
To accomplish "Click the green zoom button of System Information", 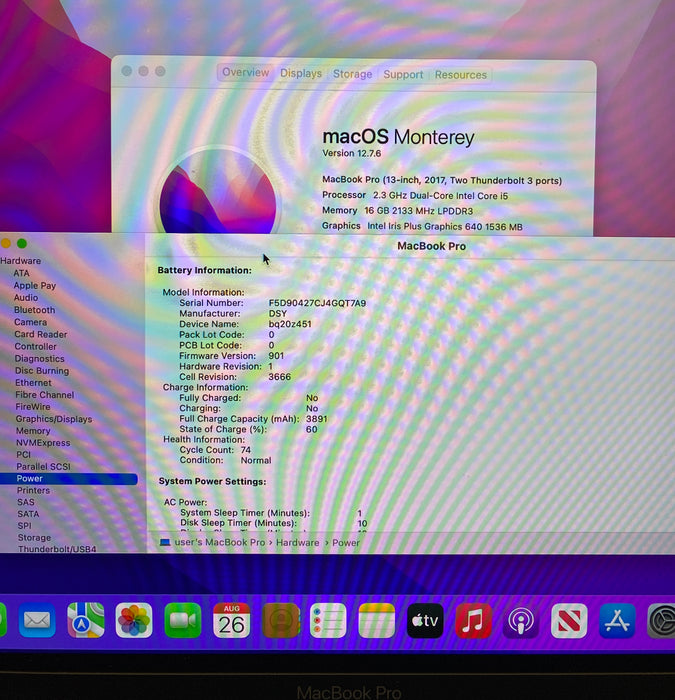I will [x=21, y=243].
